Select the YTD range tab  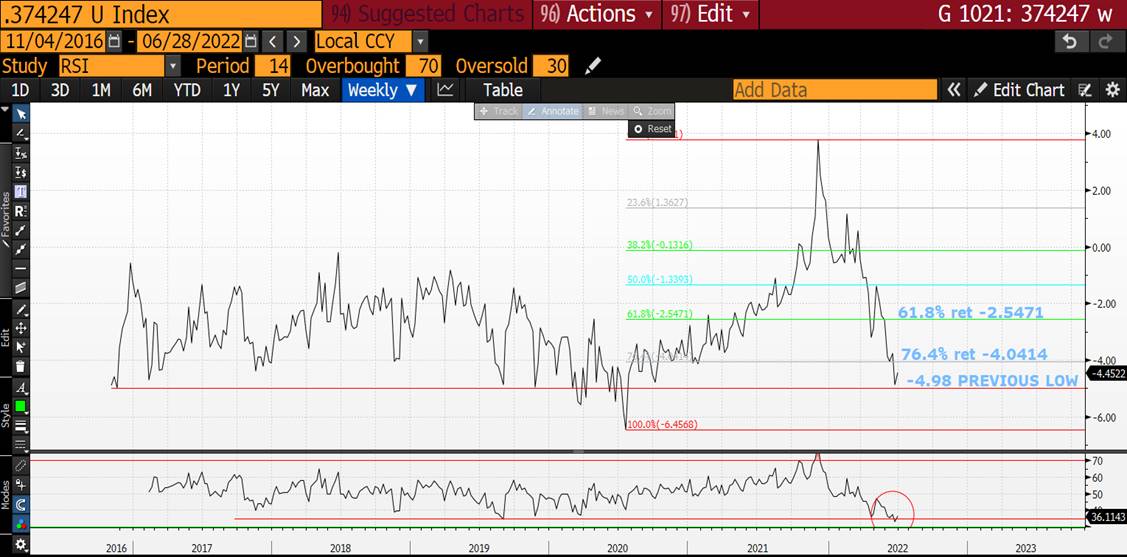click(187, 90)
